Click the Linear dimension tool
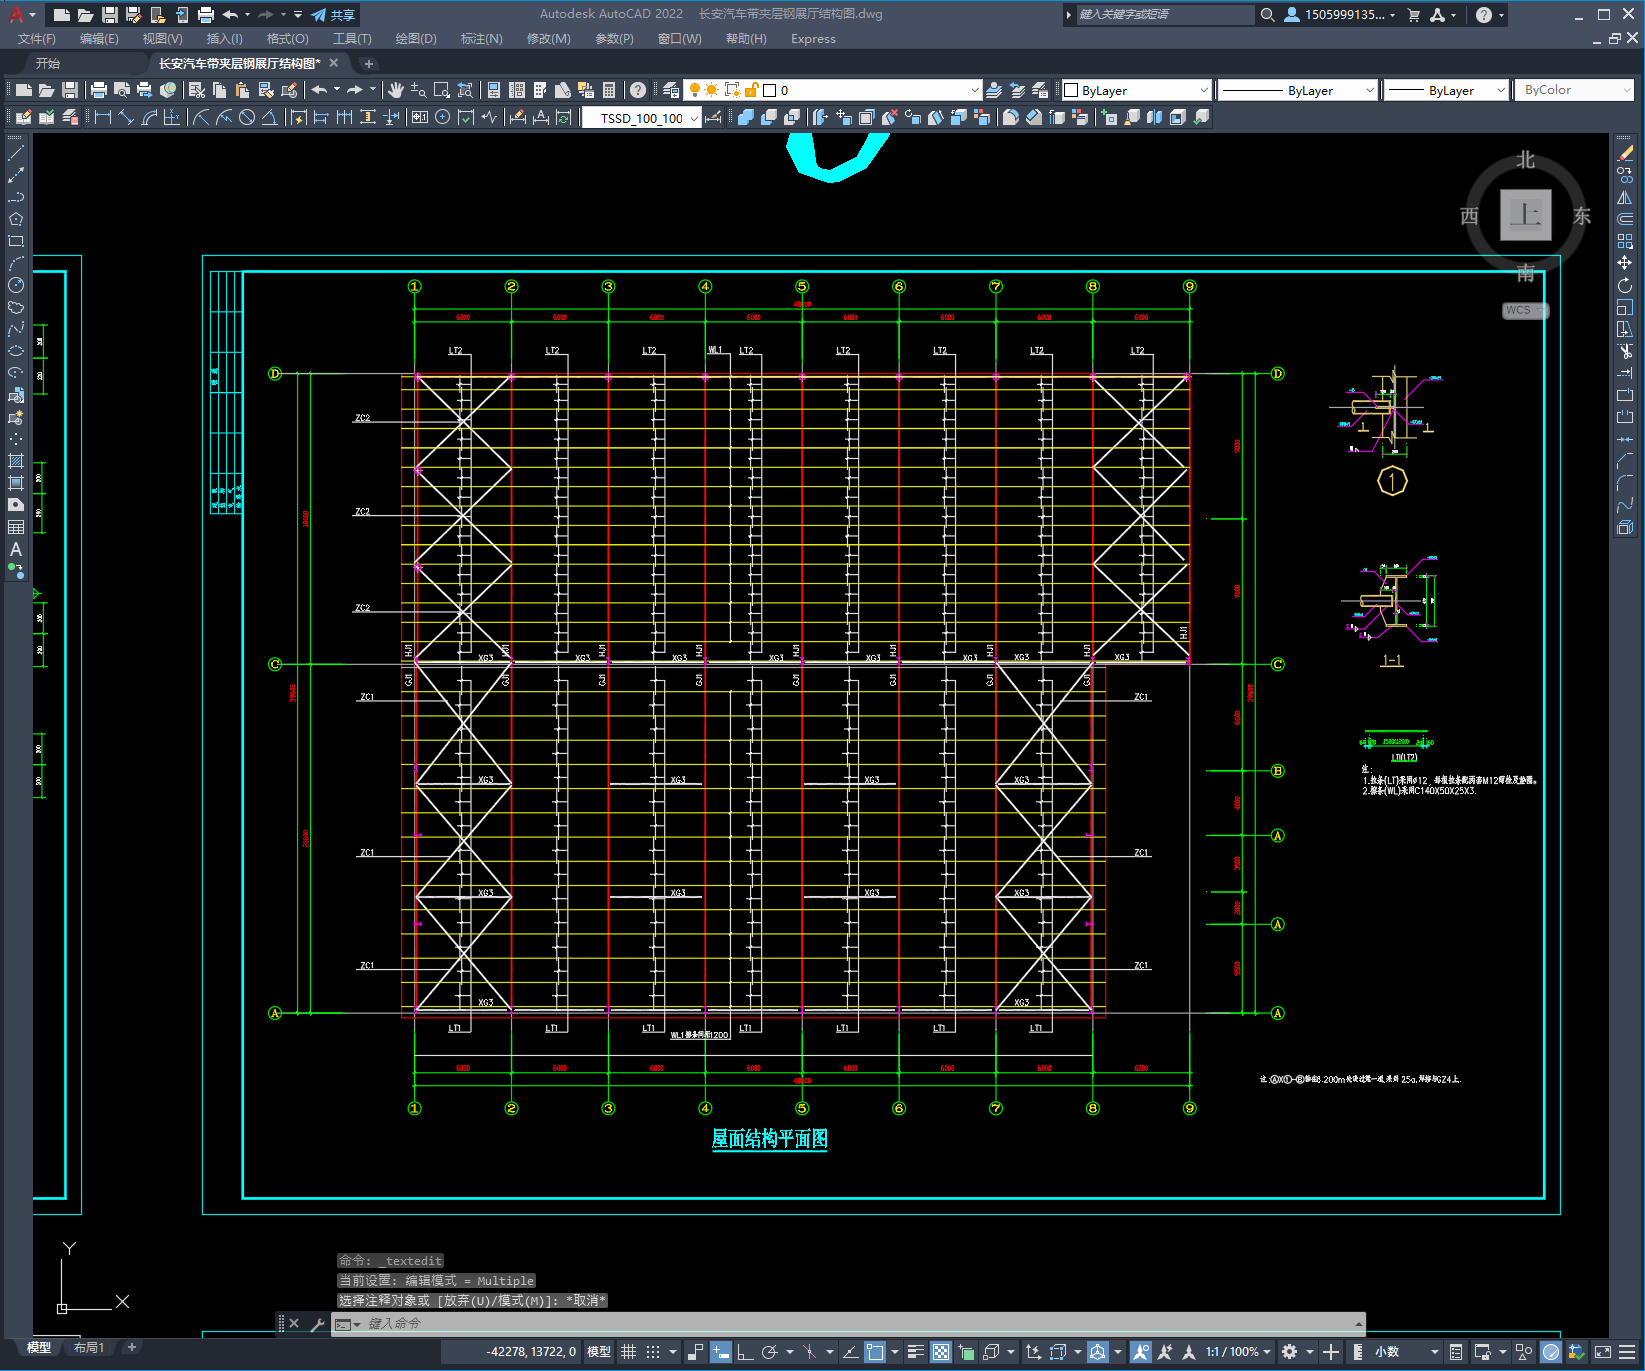The width and height of the screenshot is (1645, 1371). (102, 117)
